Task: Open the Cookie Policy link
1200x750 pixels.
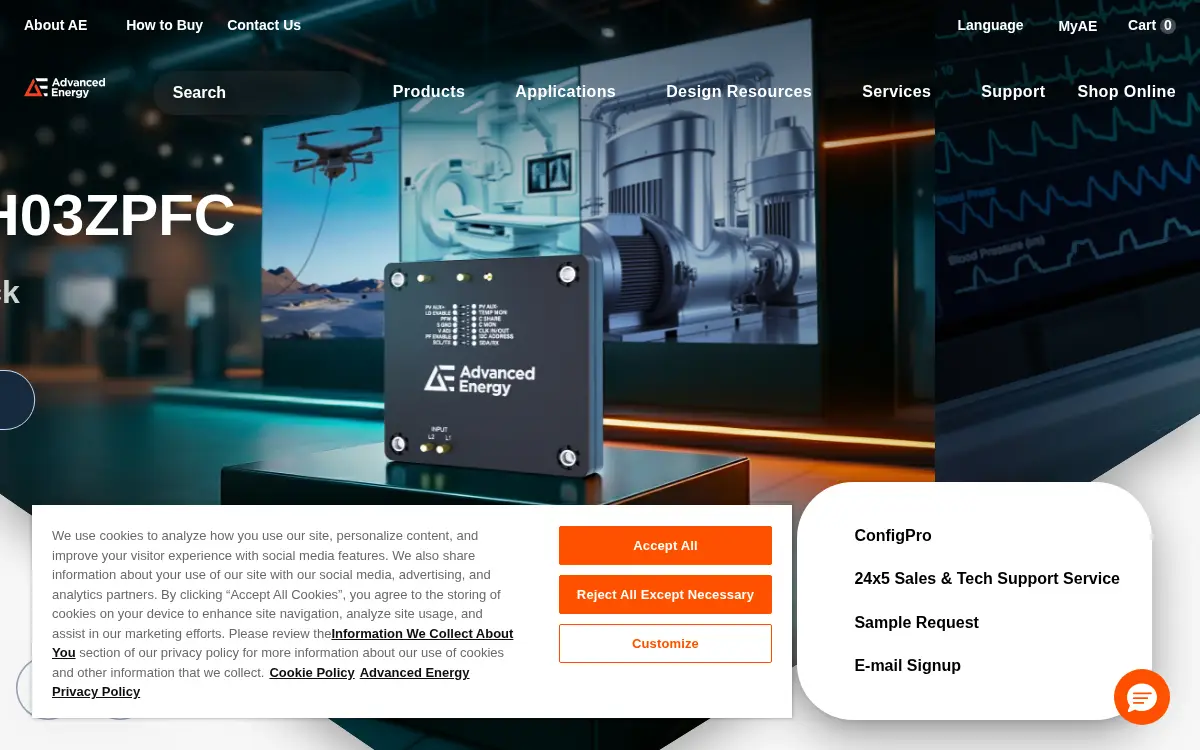Action: pos(312,673)
